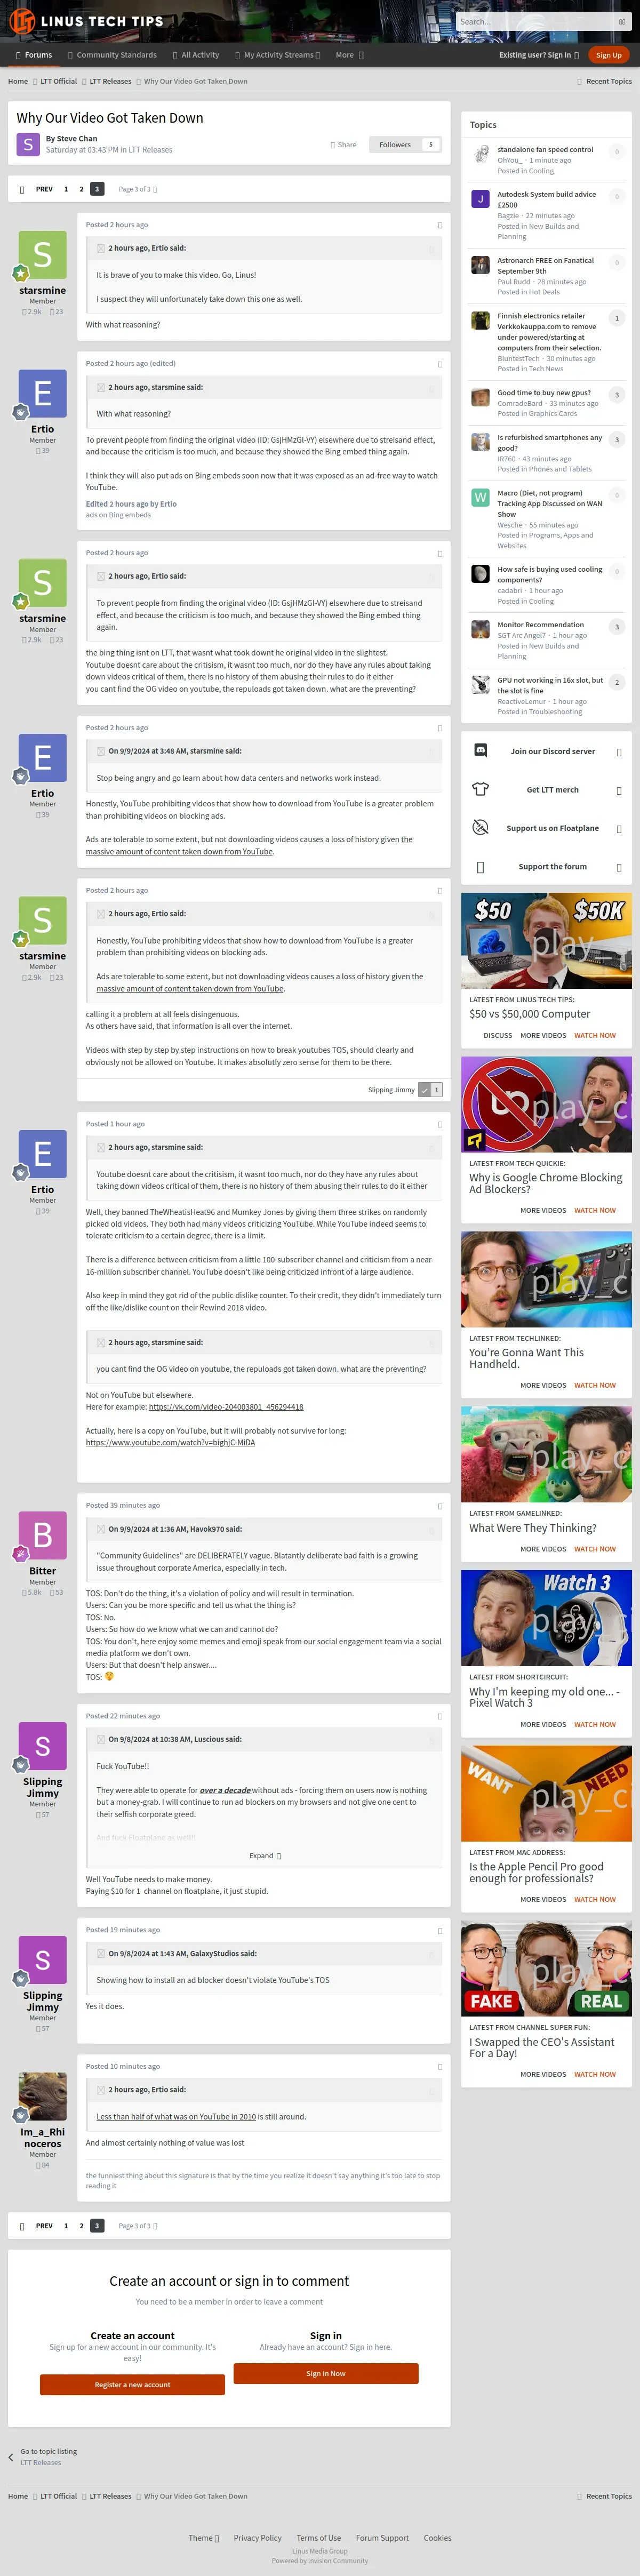
Task: Open the vk.com video link
Action: 226,1407
